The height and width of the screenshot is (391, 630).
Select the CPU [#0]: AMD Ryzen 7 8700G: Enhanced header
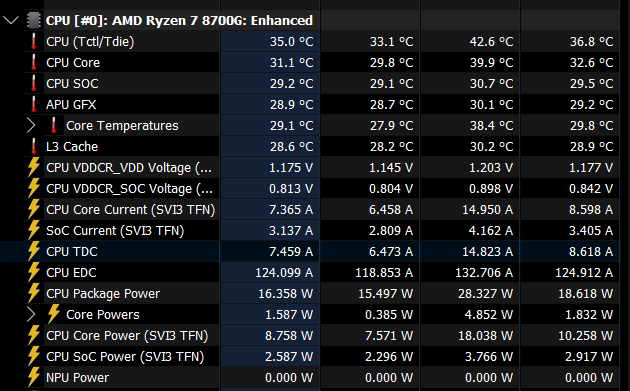pyautogui.click(x=179, y=20)
